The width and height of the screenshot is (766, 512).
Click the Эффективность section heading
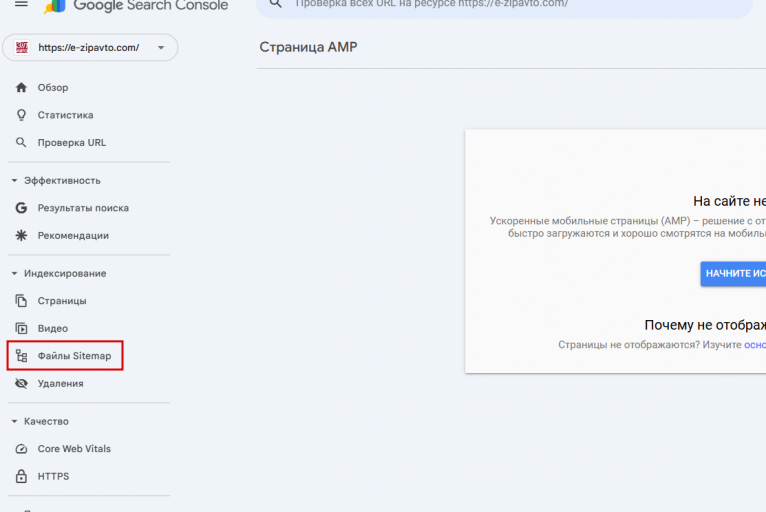62,180
